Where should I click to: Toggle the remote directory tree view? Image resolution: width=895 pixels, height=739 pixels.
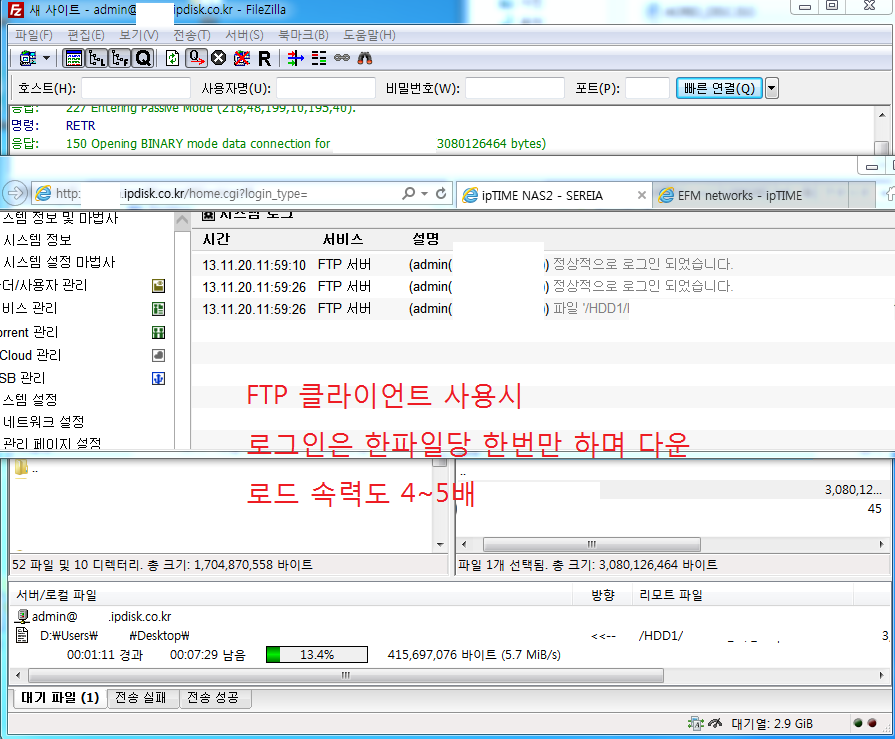119,58
